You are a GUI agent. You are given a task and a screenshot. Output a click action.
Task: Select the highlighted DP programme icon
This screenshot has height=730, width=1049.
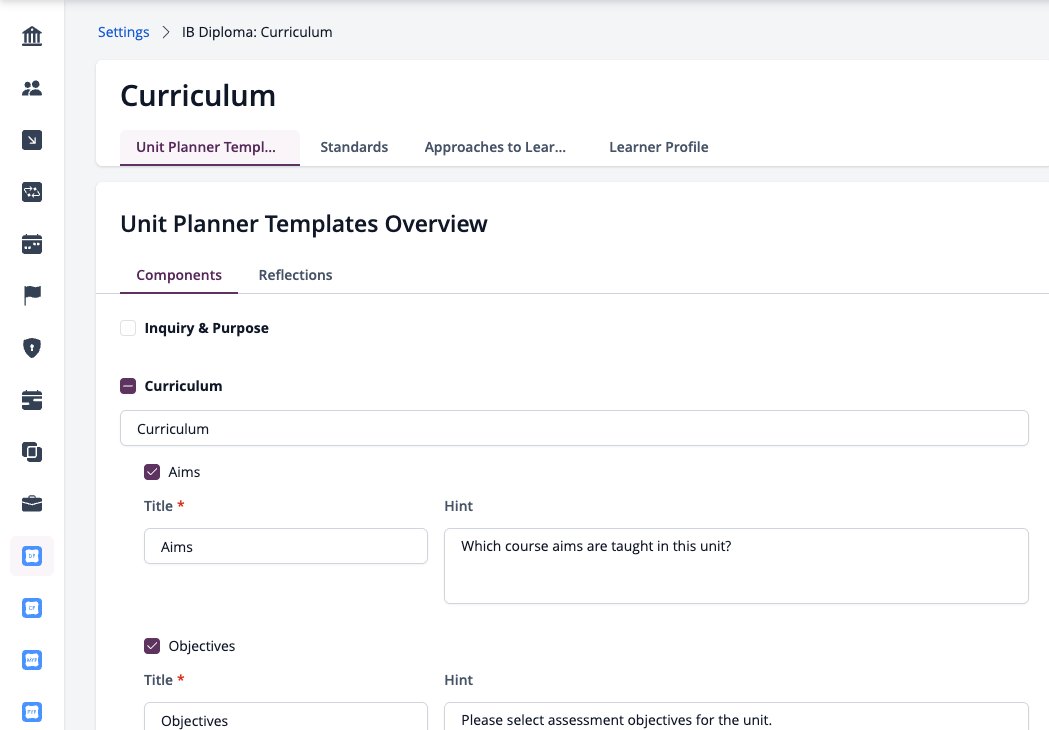(x=31, y=556)
